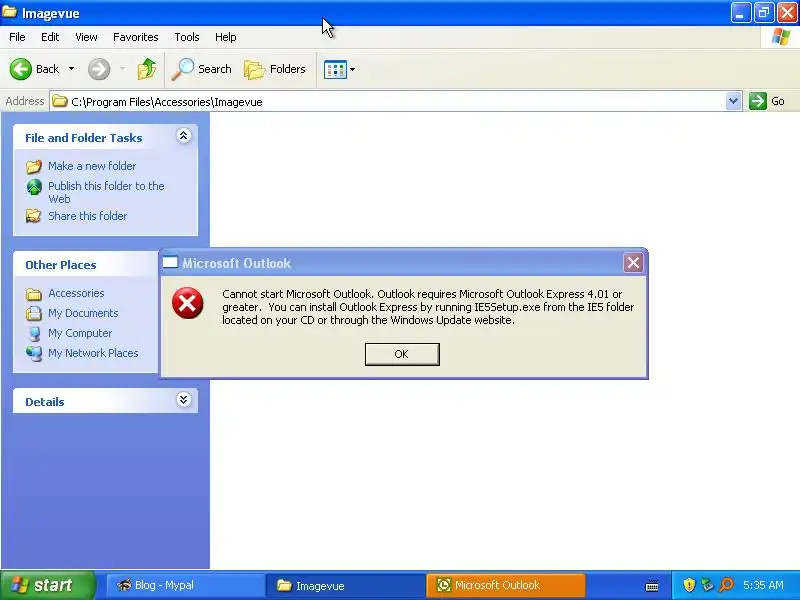This screenshot has width=800, height=600.
Task: Click the Outlook dialog title bar icon
Action: tap(170, 263)
